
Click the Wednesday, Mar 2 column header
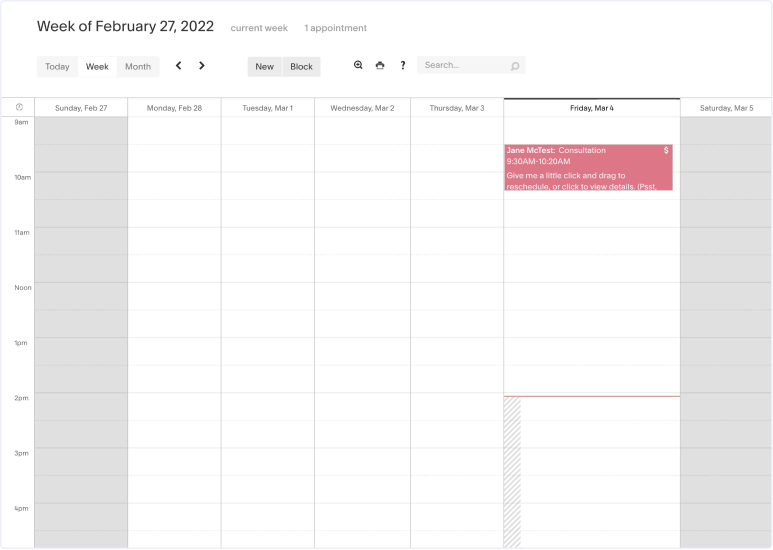(x=362, y=108)
